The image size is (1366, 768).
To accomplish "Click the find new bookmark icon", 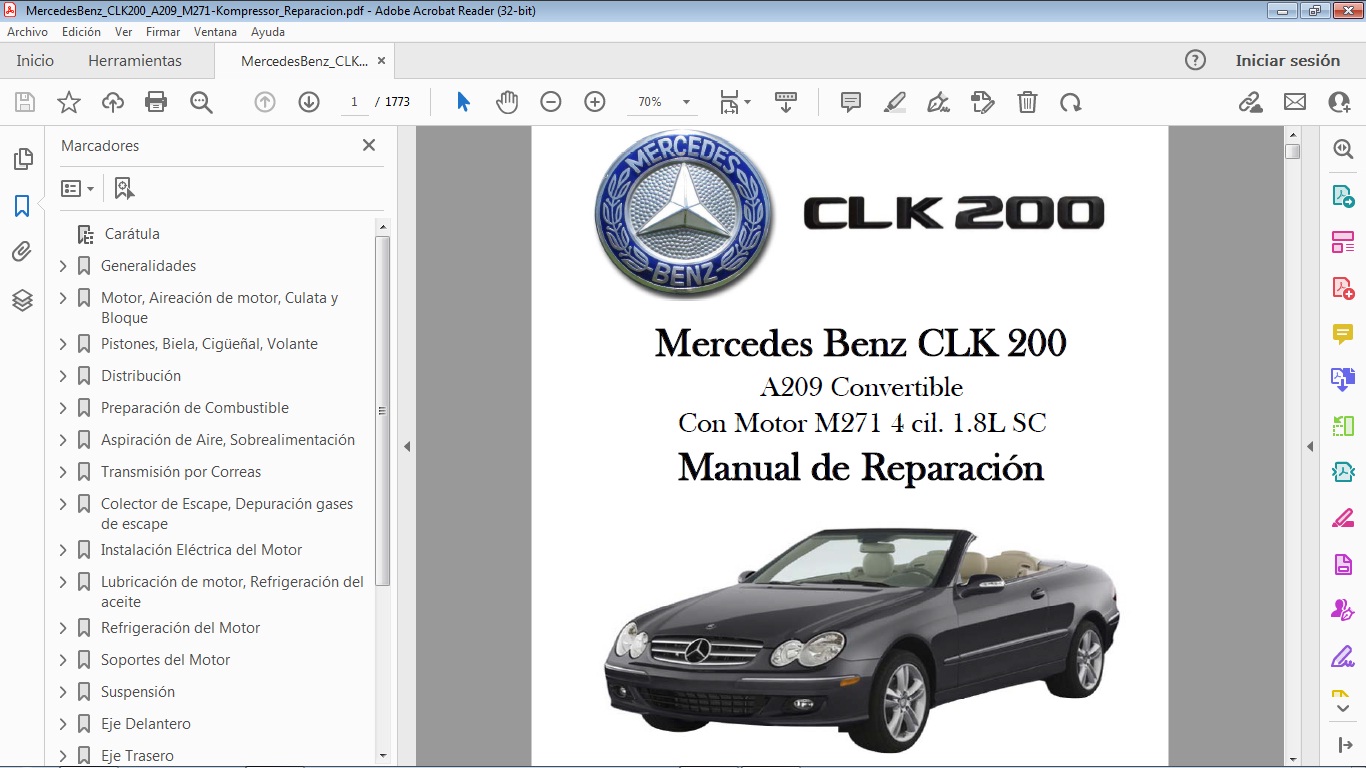I will 124,188.
